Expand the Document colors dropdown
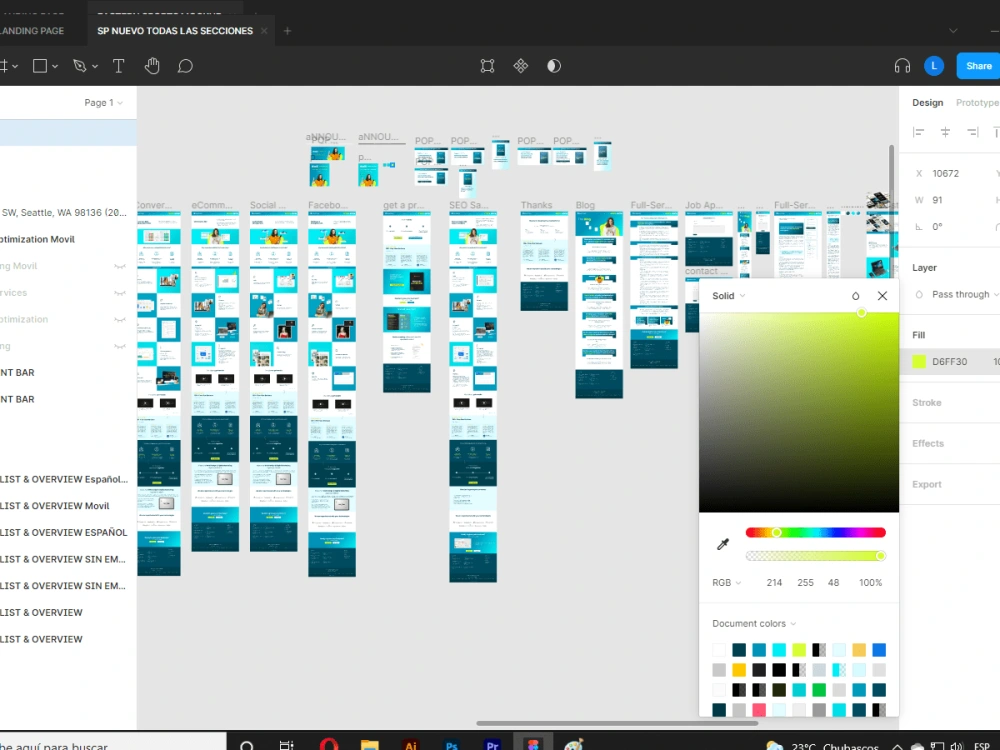The width and height of the screenshot is (1000, 750). 754,624
